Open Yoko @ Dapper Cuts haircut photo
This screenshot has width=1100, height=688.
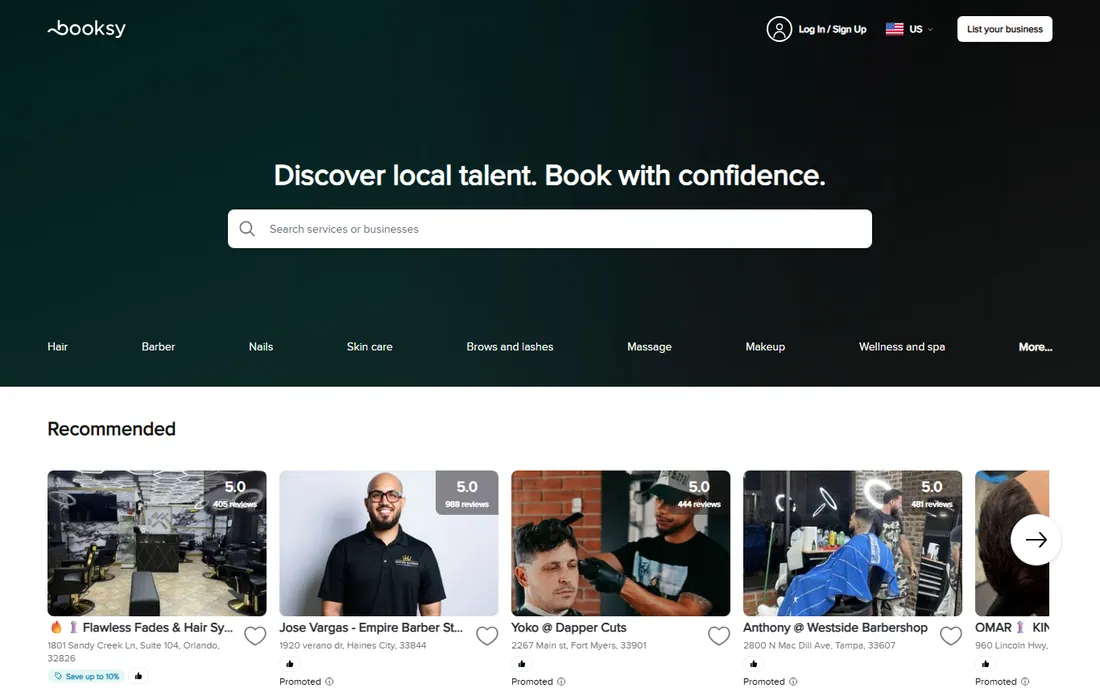(x=621, y=543)
